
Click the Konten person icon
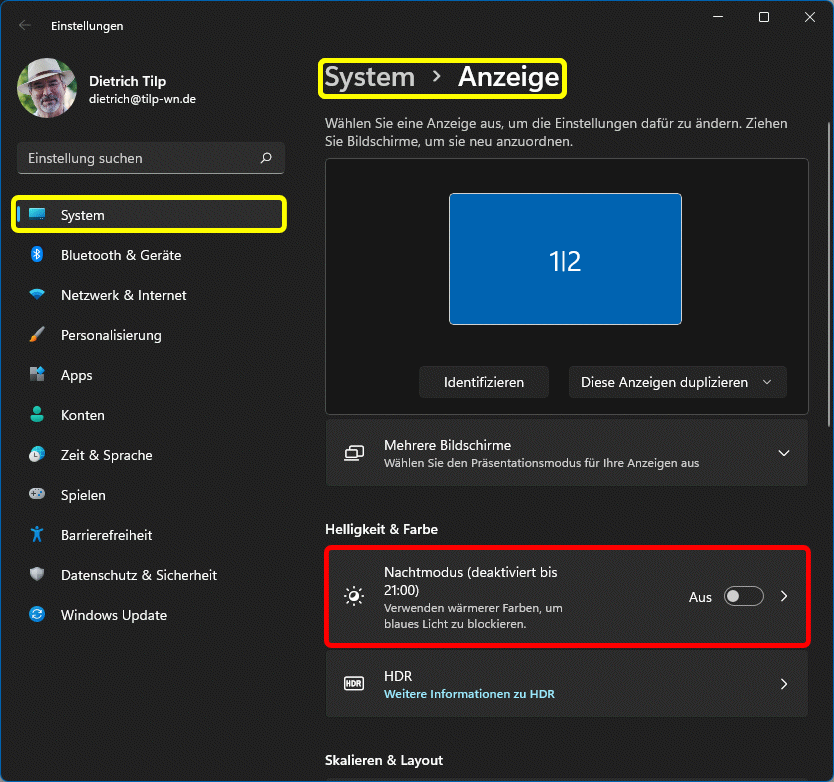pos(37,415)
